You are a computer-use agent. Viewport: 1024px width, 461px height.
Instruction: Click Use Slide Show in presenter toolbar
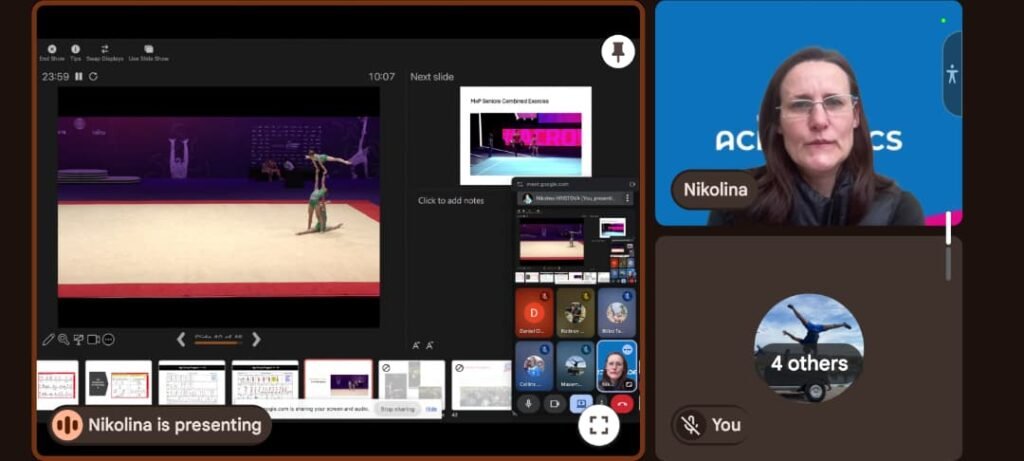tap(148, 50)
